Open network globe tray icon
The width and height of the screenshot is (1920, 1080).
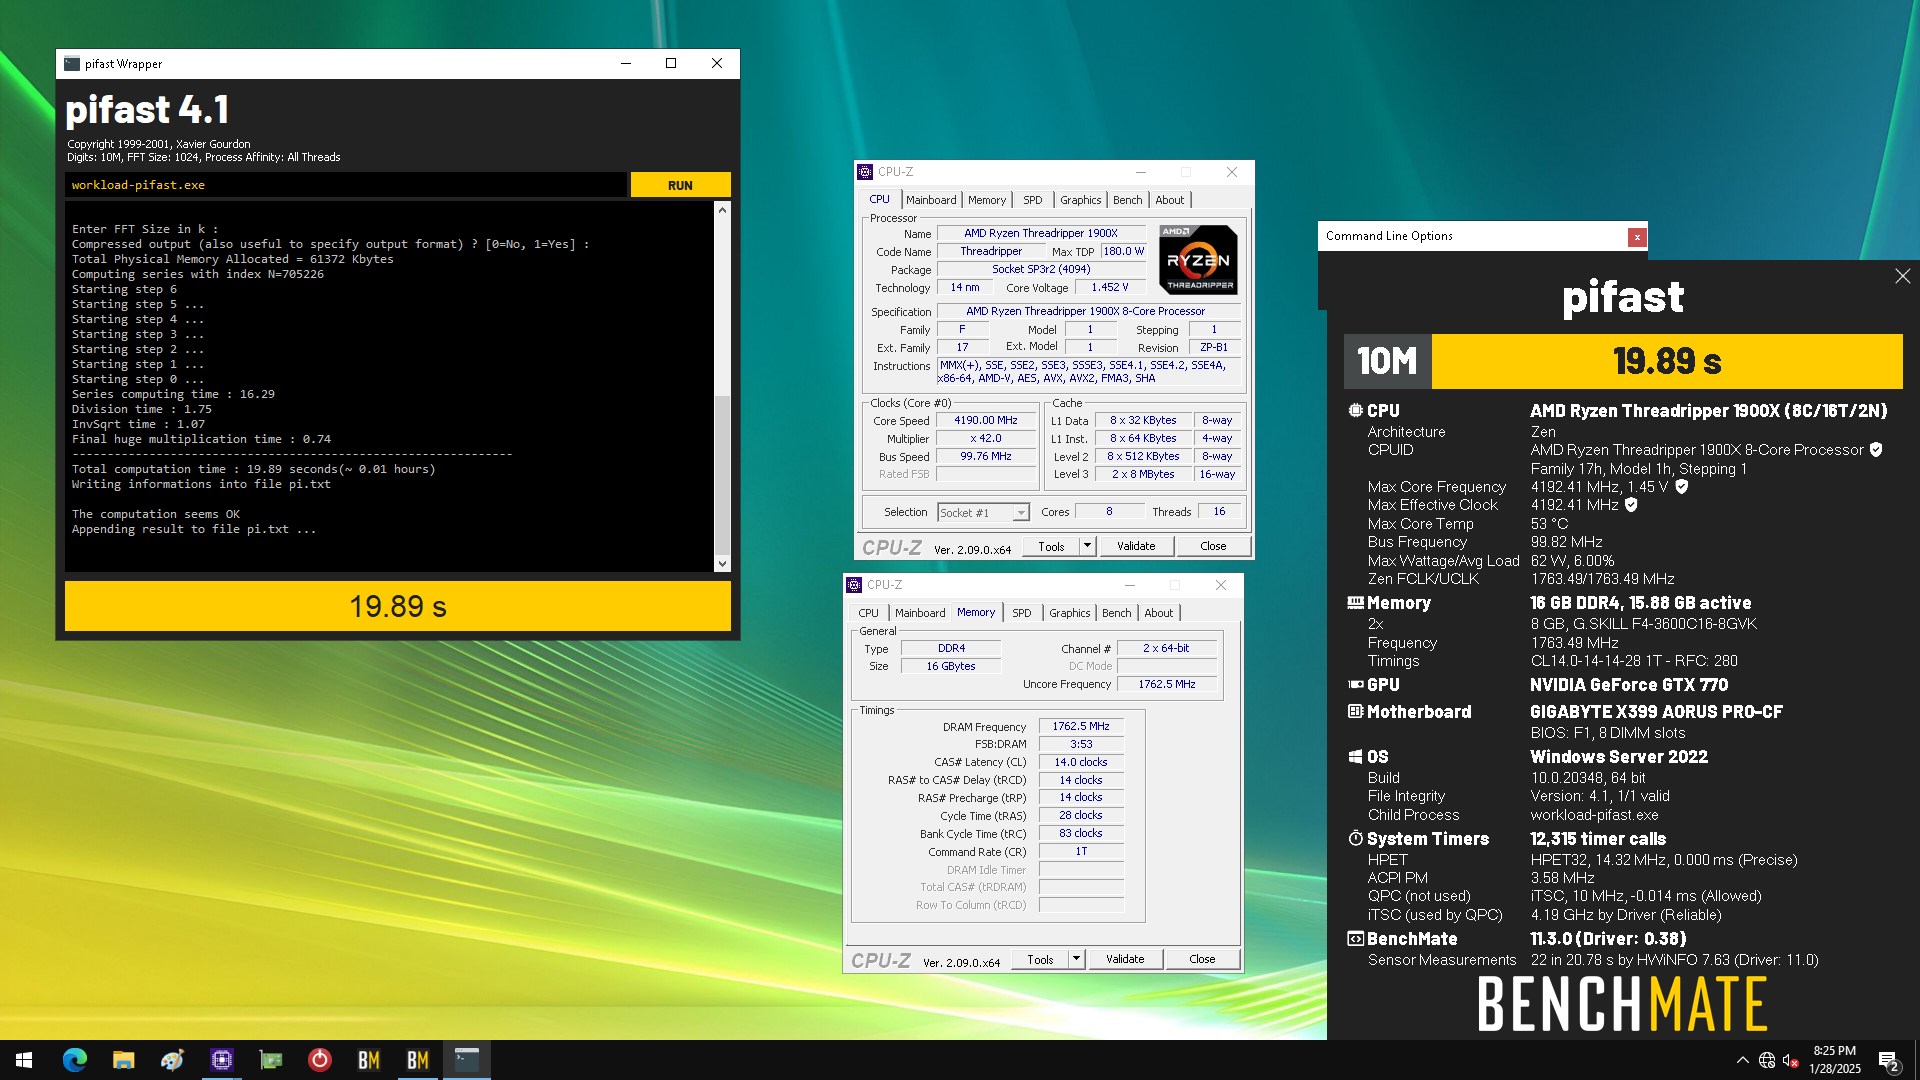tap(1767, 1060)
